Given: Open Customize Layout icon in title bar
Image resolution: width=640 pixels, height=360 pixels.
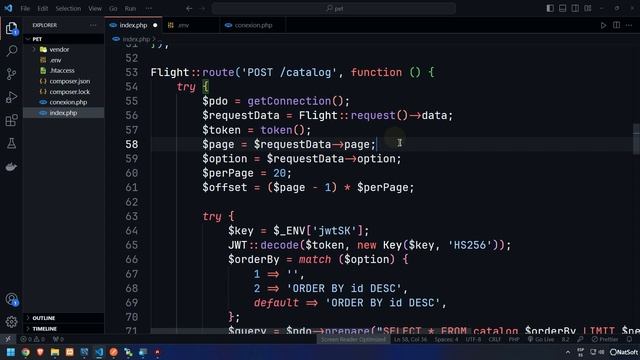Looking at the screenshot, I should pos(588,8).
